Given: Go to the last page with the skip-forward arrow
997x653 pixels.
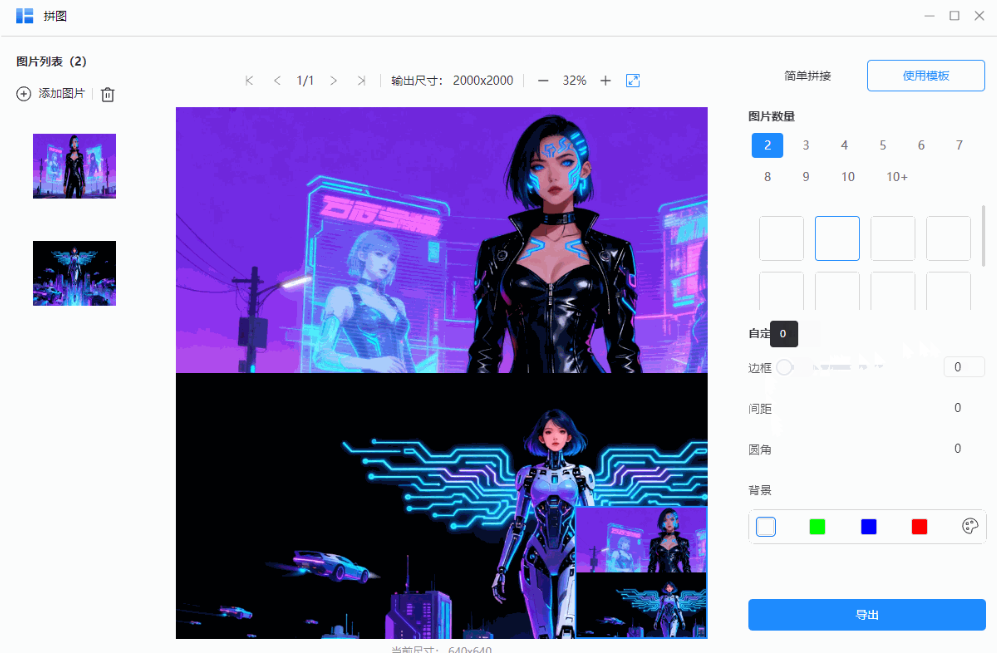Looking at the screenshot, I should click(361, 80).
